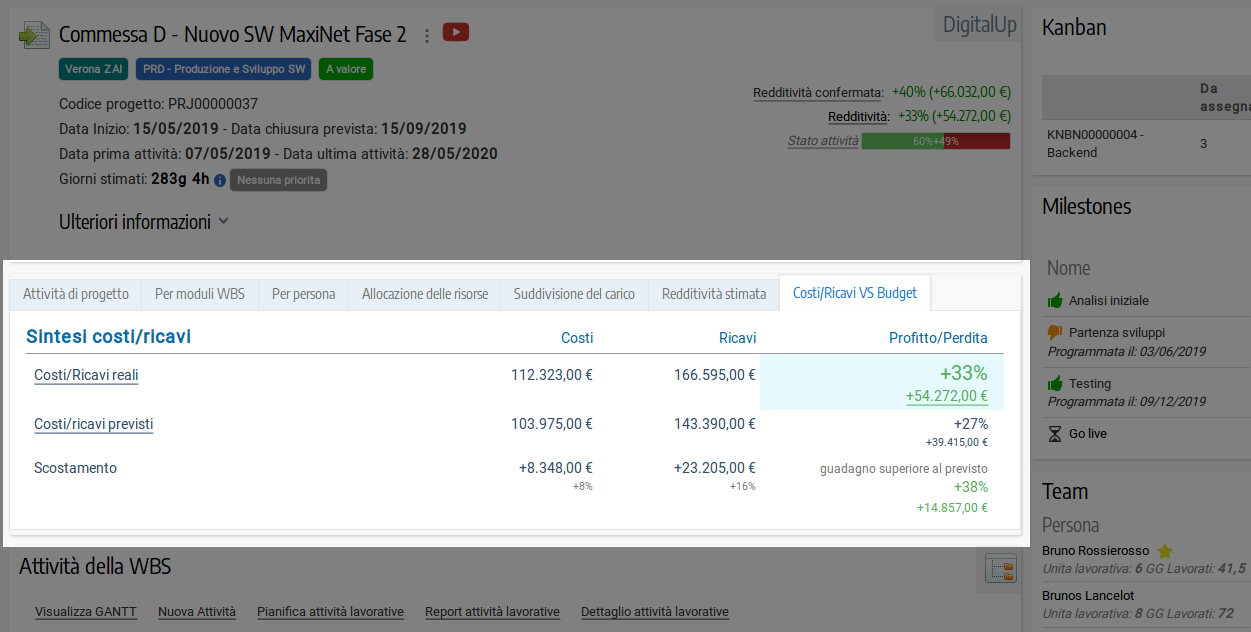This screenshot has width=1251, height=632.
Task: Click thumbs-down icon for Partenza sviluppi milestone
Action: 1054,332
